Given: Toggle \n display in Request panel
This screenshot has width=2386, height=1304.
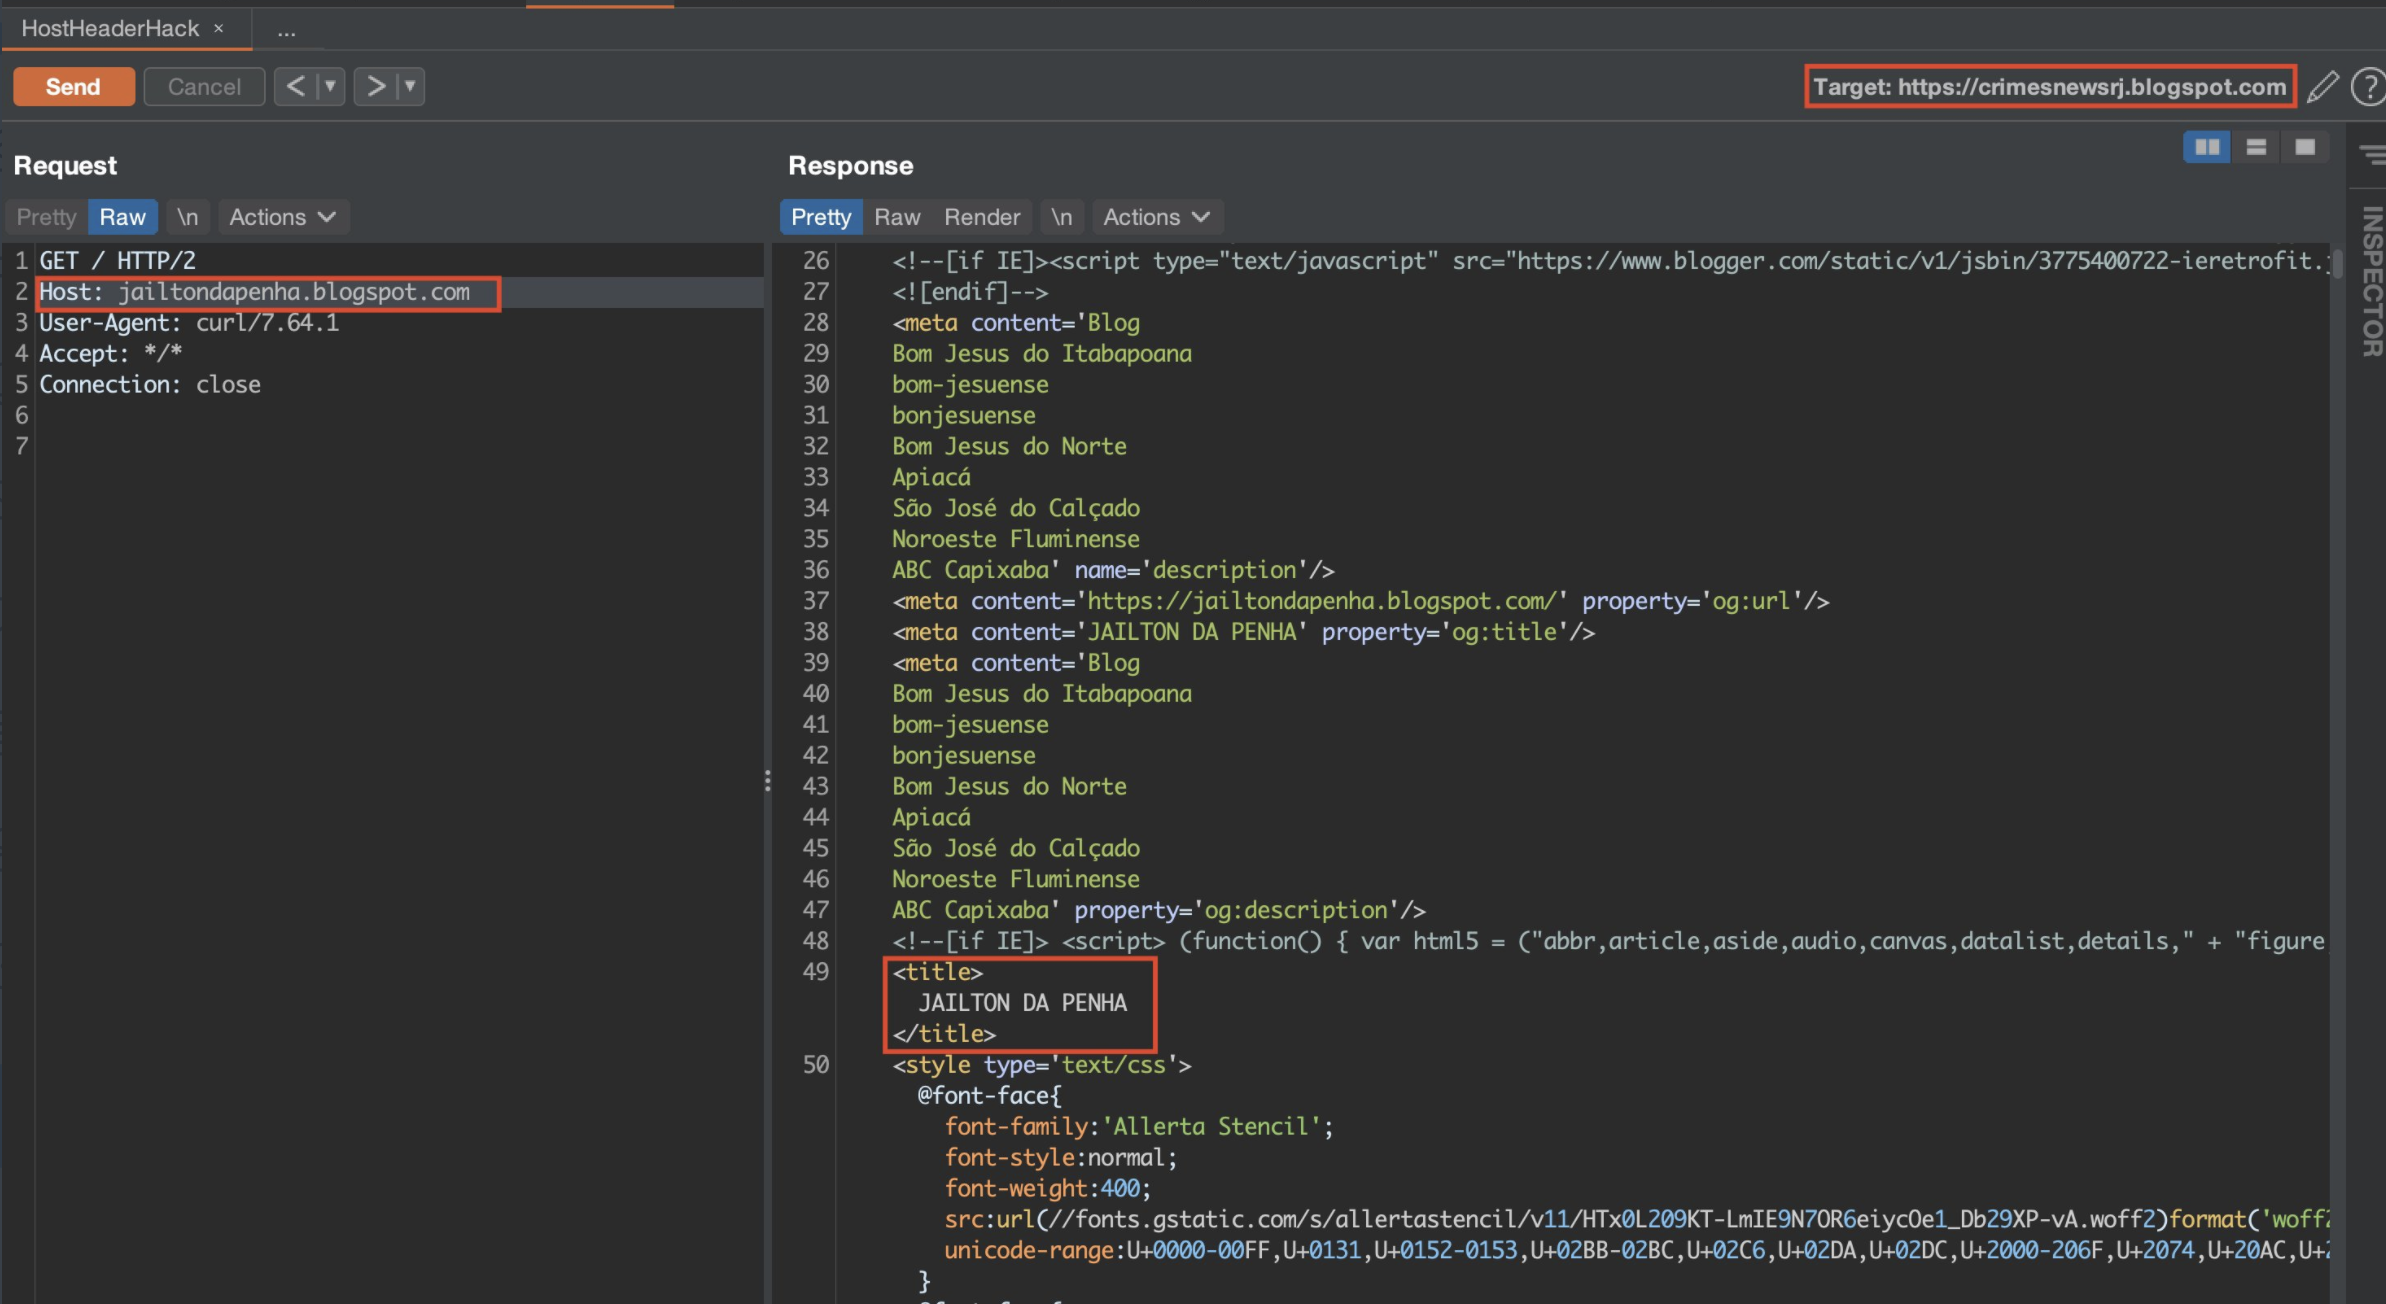Looking at the screenshot, I should [187, 217].
